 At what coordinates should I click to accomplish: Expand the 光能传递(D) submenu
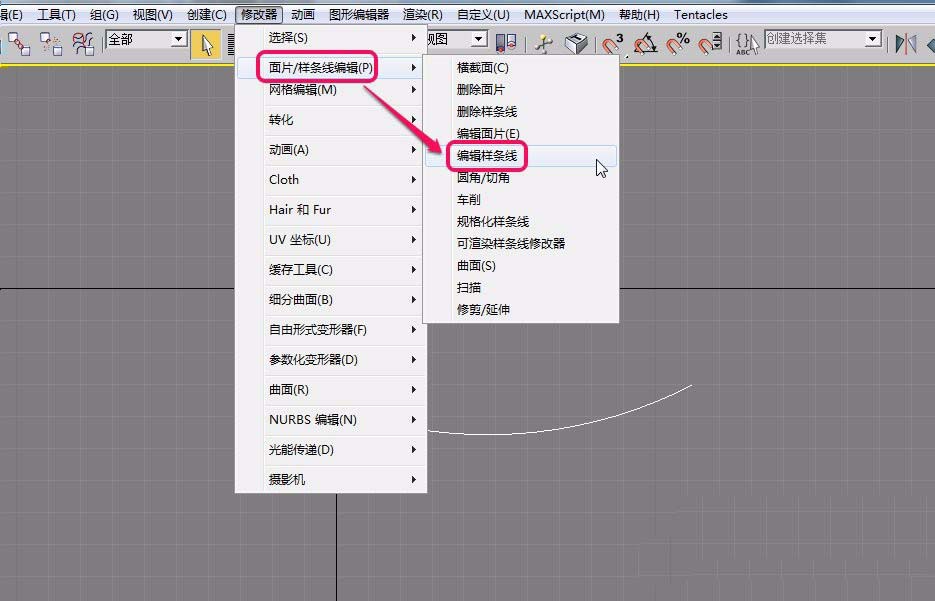(332, 450)
